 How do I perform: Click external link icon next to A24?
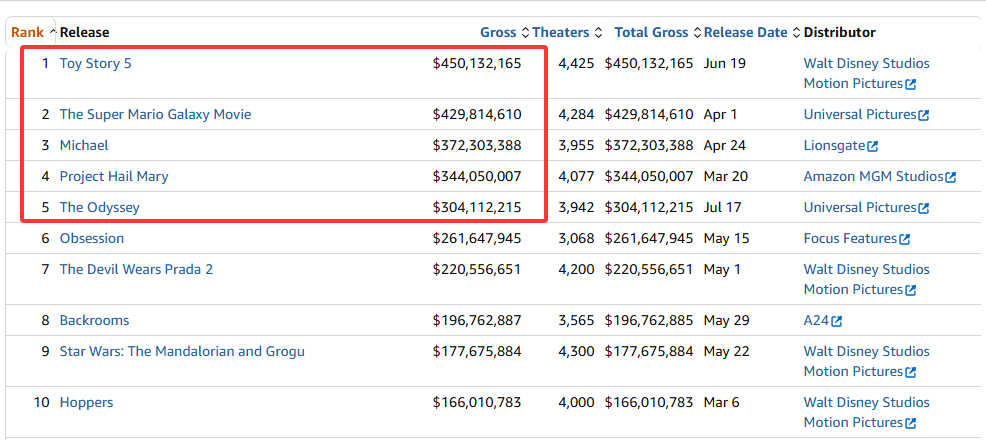click(x=836, y=321)
